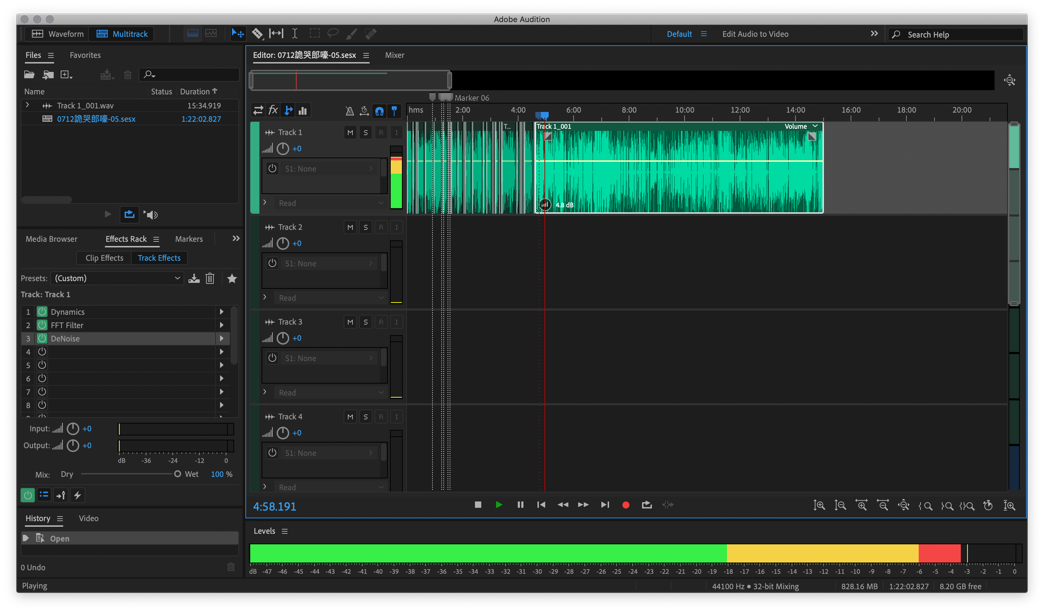
Task: Open the Favorites tab
Action: pos(85,55)
